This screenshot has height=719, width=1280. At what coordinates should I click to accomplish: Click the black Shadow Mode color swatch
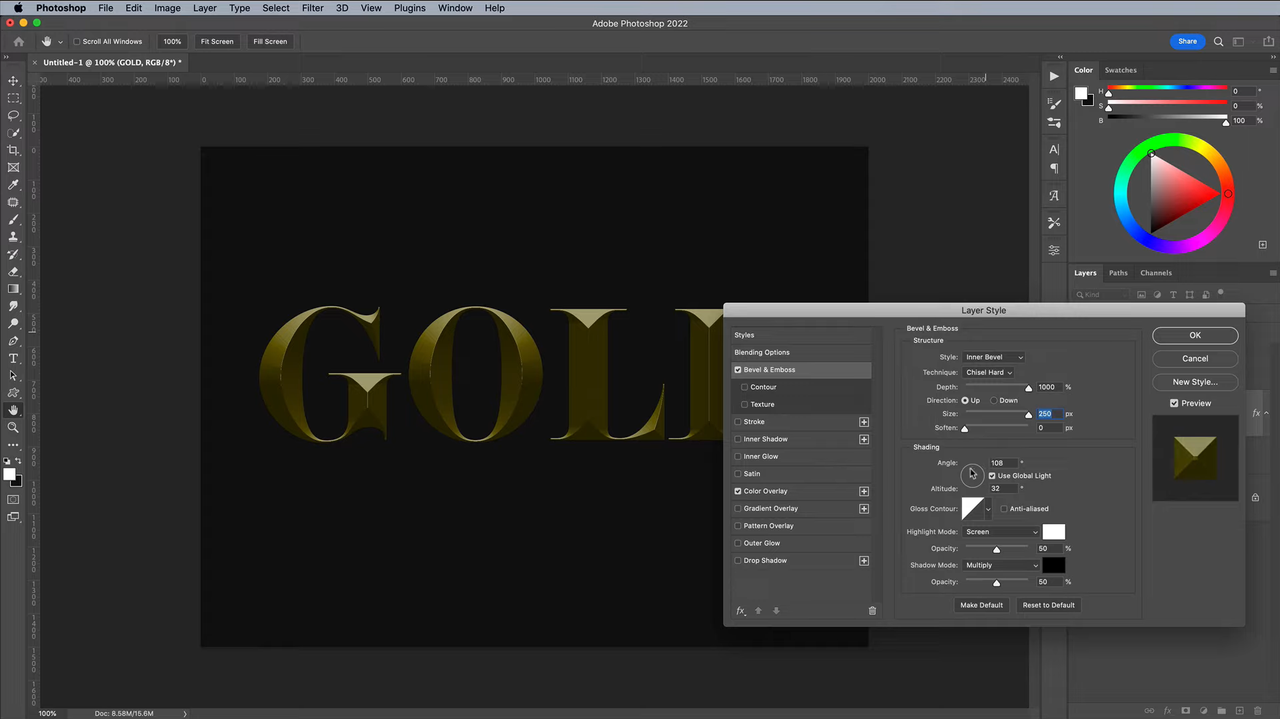coord(1054,565)
